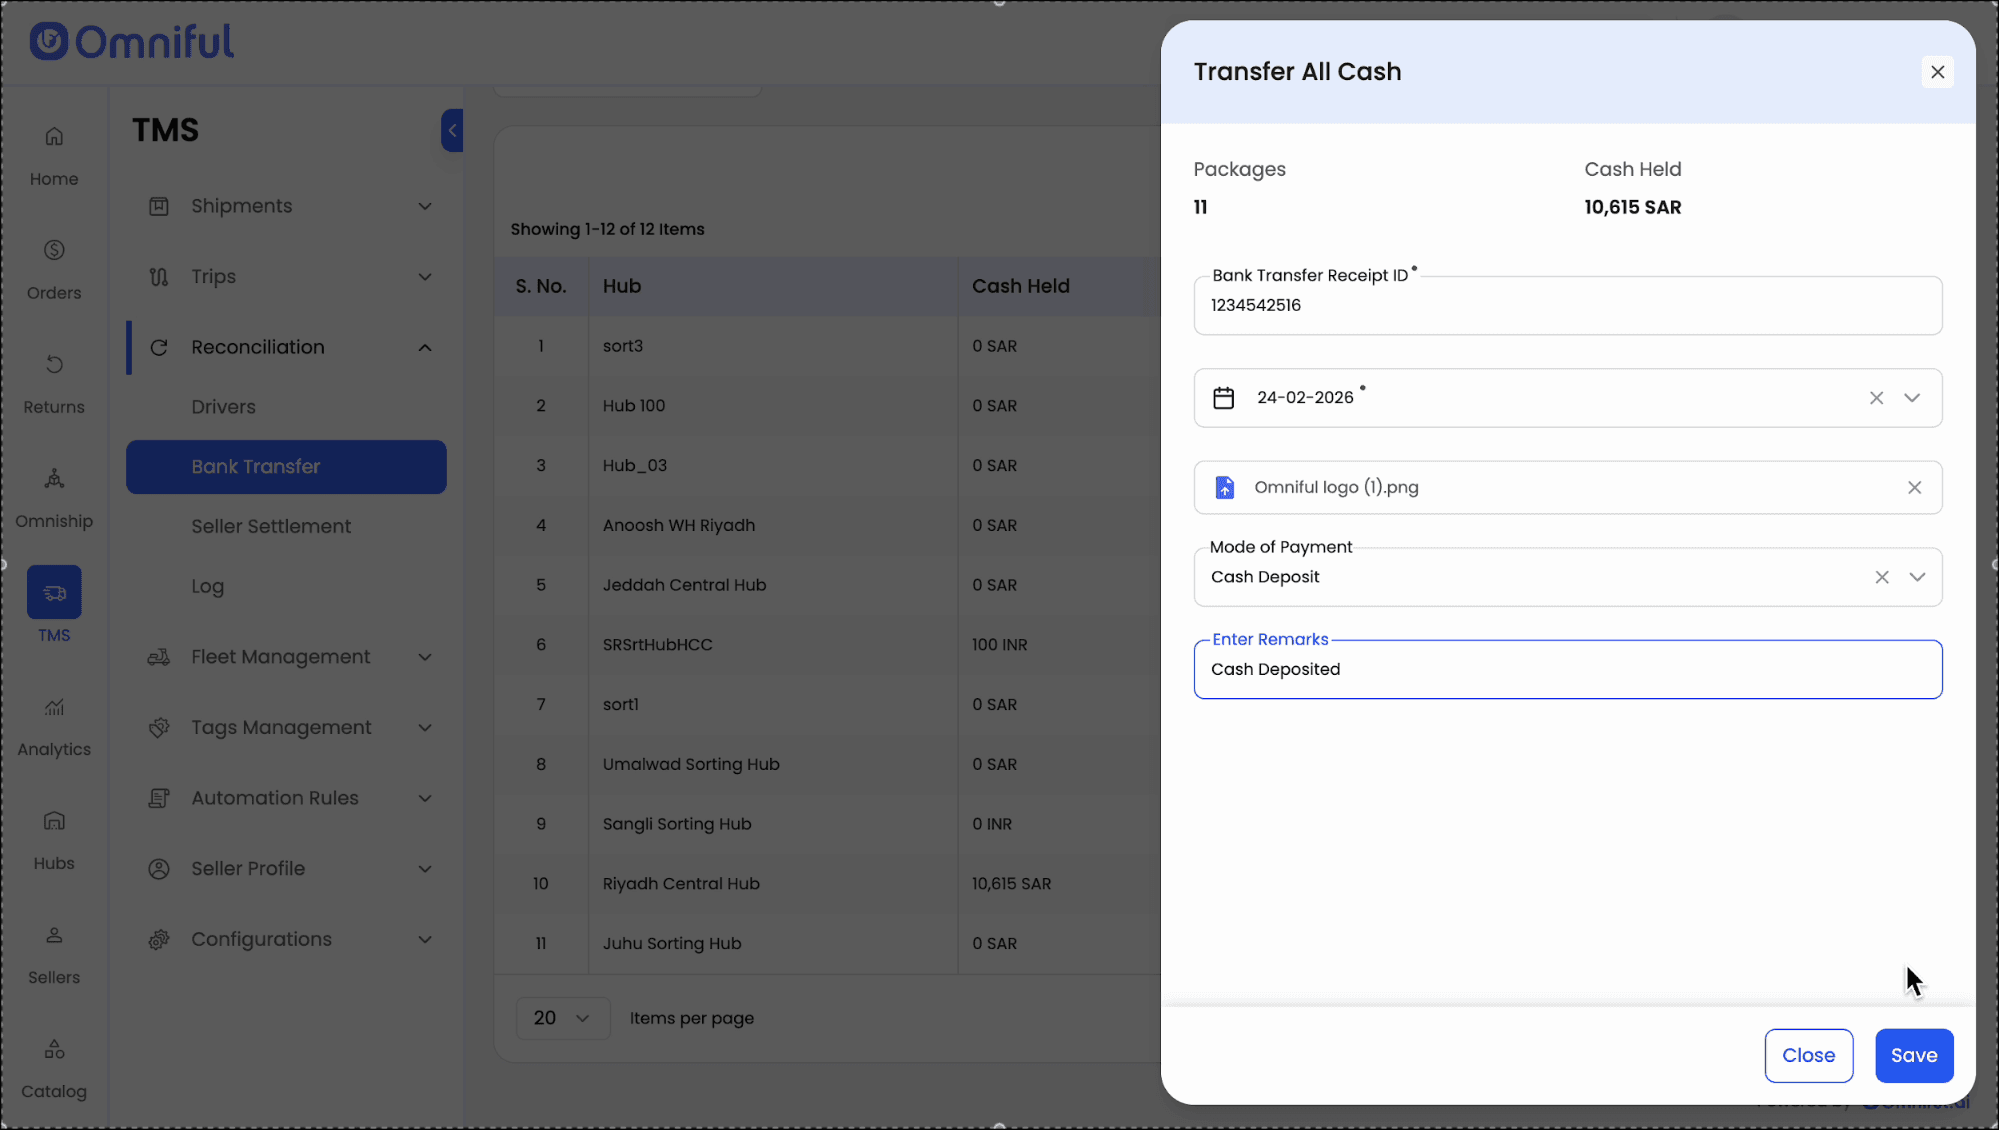The height and width of the screenshot is (1130, 1999).
Task: Expand the date picker chevron
Action: click(x=1912, y=398)
